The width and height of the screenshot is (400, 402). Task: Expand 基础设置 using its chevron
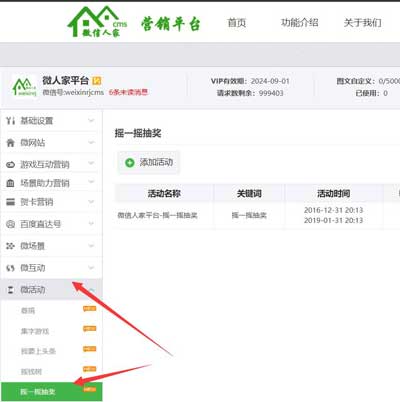pyautogui.click(x=91, y=120)
